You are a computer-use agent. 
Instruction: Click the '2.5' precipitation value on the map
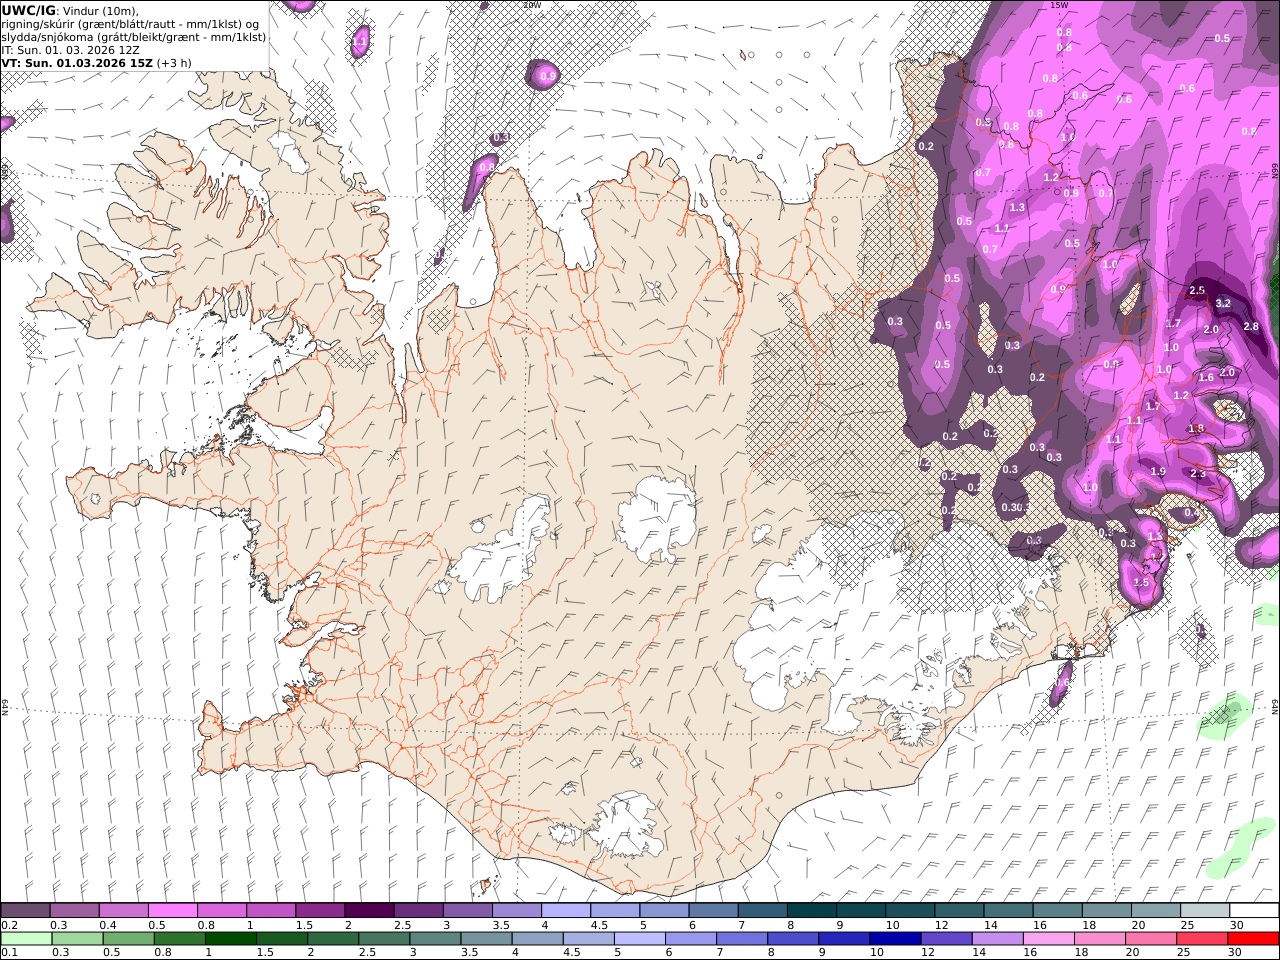coord(1197,291)
